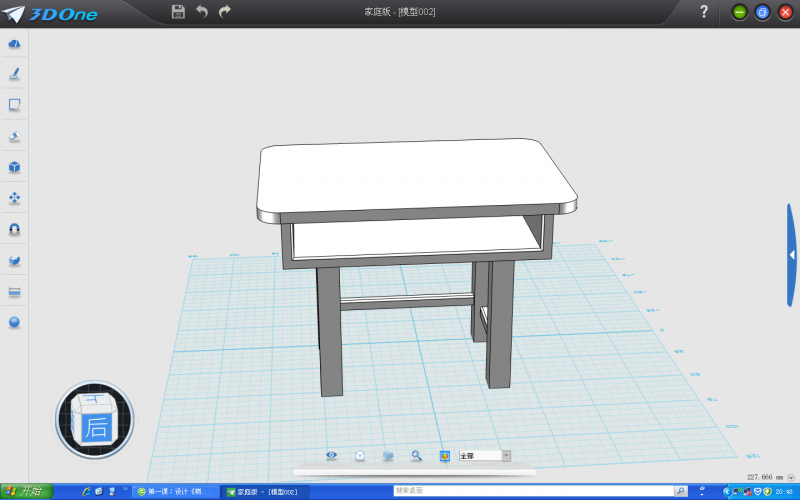This screenshot has width=800, height=500.
Task: Click the view navigation cube's 后 face
Action: 95,427
